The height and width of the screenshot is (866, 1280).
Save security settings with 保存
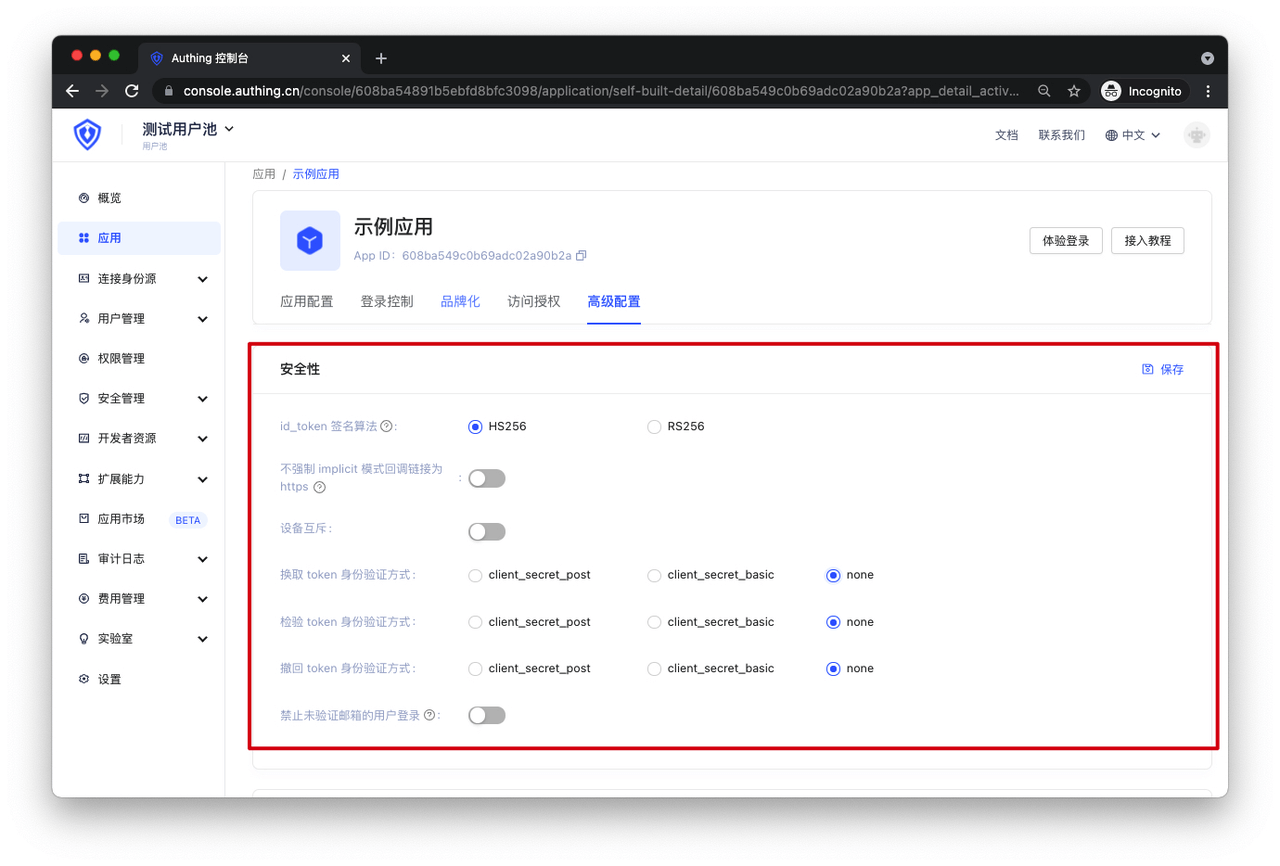point(1163,369)
